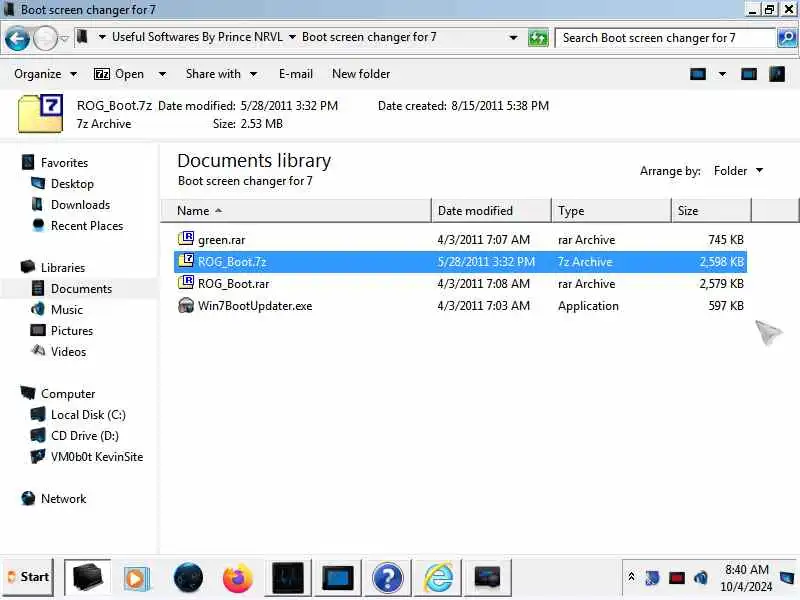This screenshot has height=600, width=800.
Task: Open the Organize menu
Action: click(45, 74)
